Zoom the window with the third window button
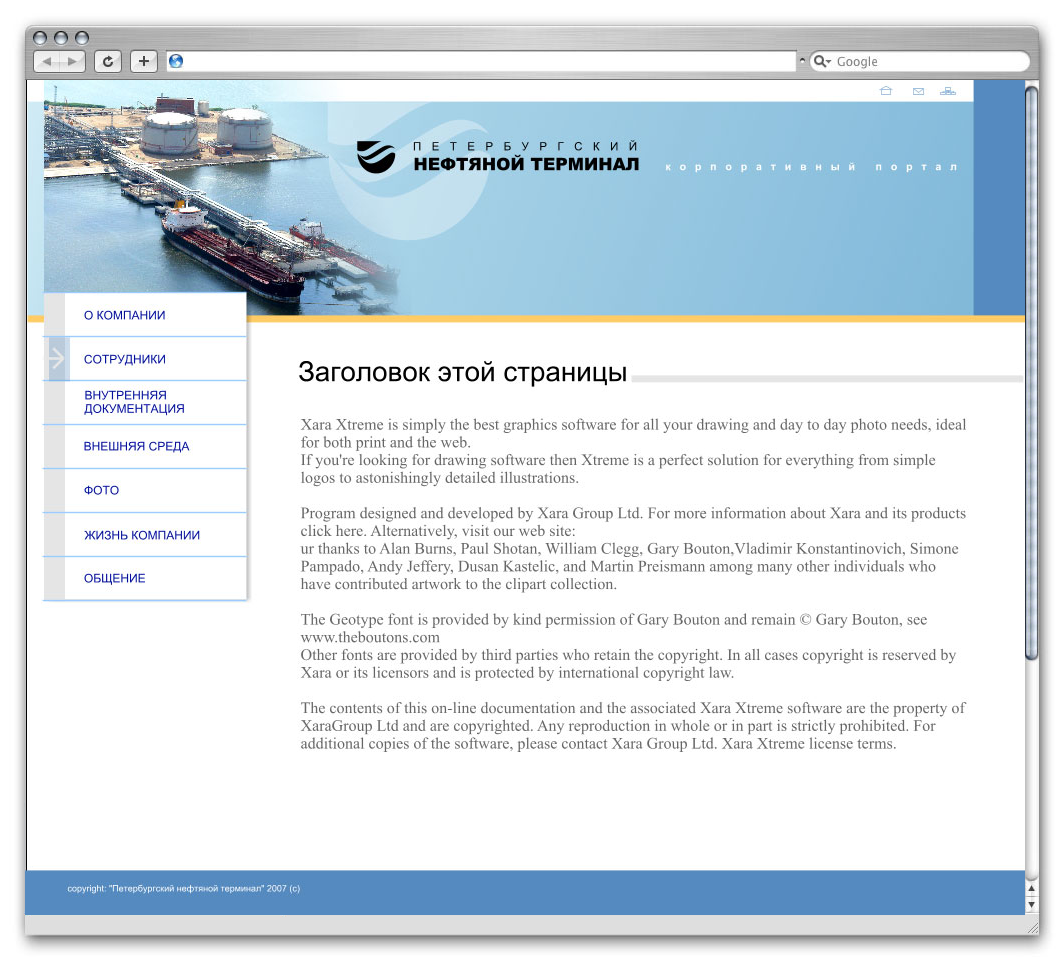The height and width of the screenshot is (963, 1064). pyautogui.click(x=82, y=37)
